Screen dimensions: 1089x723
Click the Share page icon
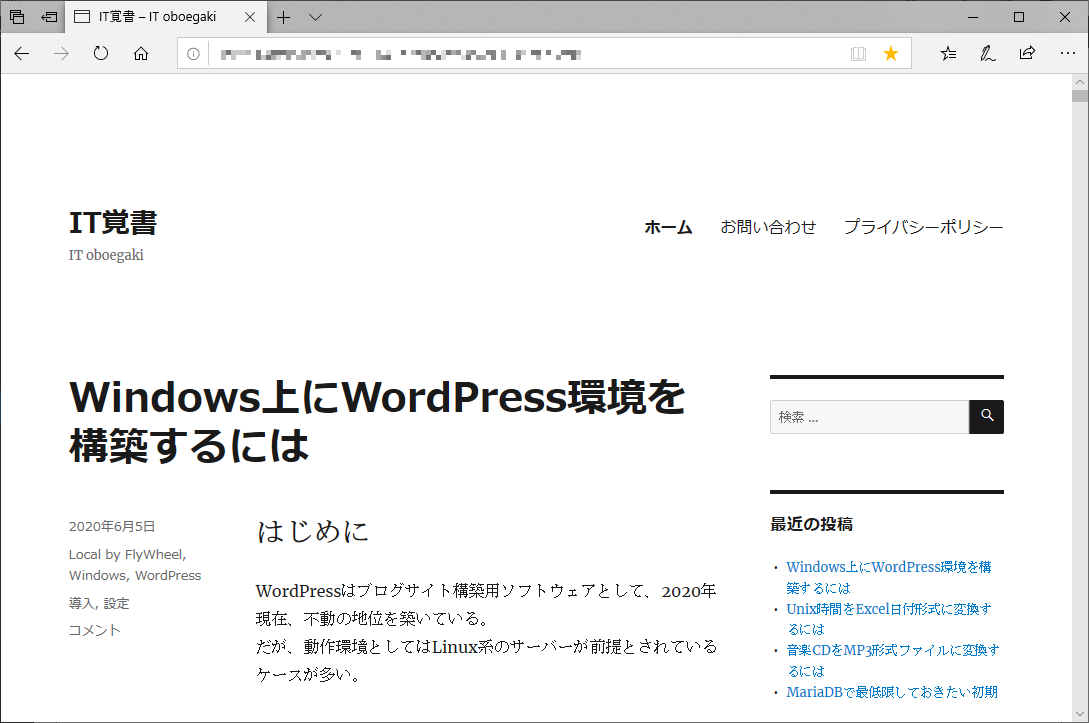coord(1027,54)
